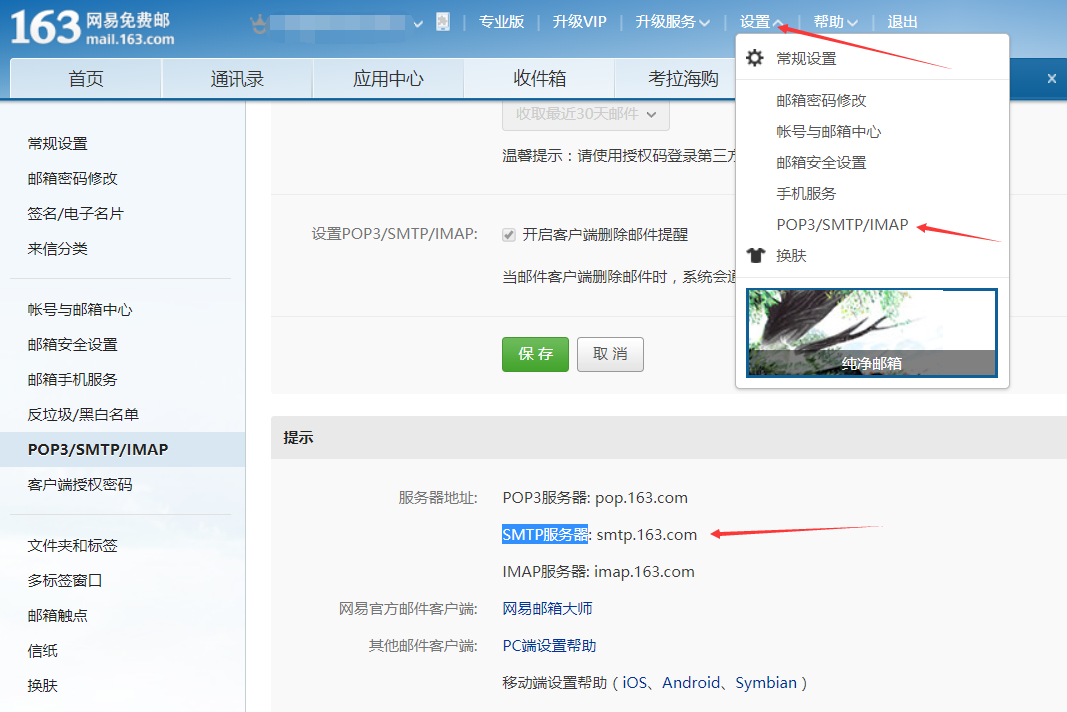Viewport: 1067px width, 712px height.
Task: Click the SMTP server address smtp.163.com
Action: pos(646,534)
